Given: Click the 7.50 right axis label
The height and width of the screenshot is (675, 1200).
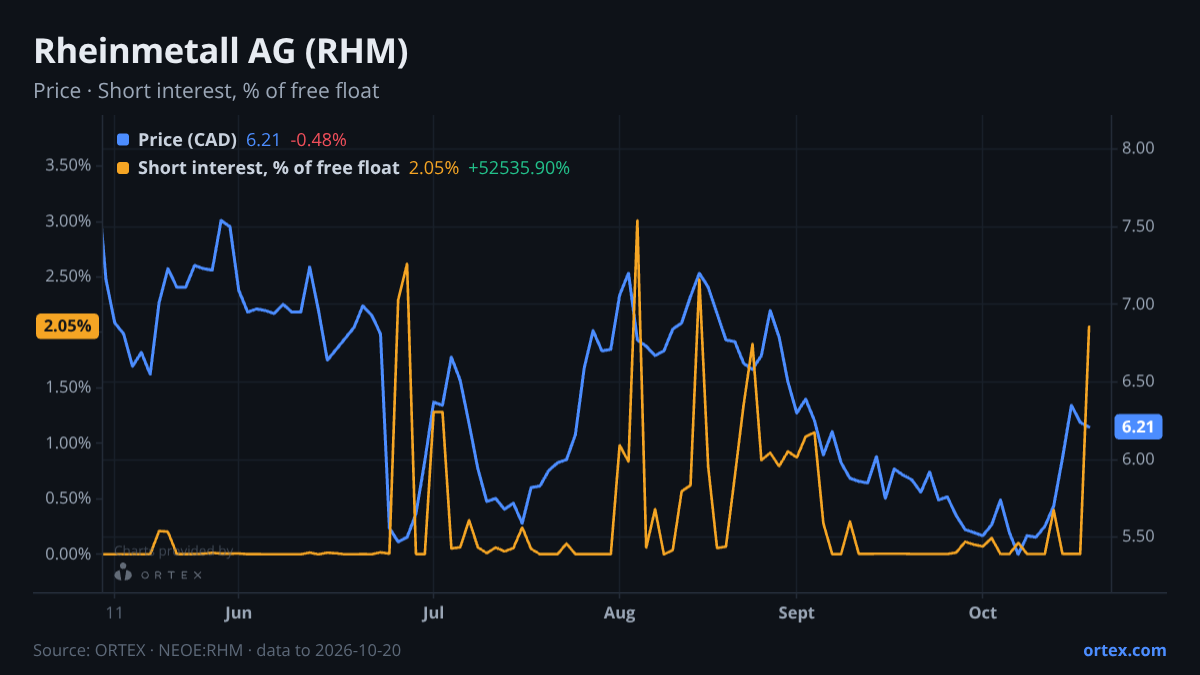Looking at the screenshot, I should (1138, 226).
